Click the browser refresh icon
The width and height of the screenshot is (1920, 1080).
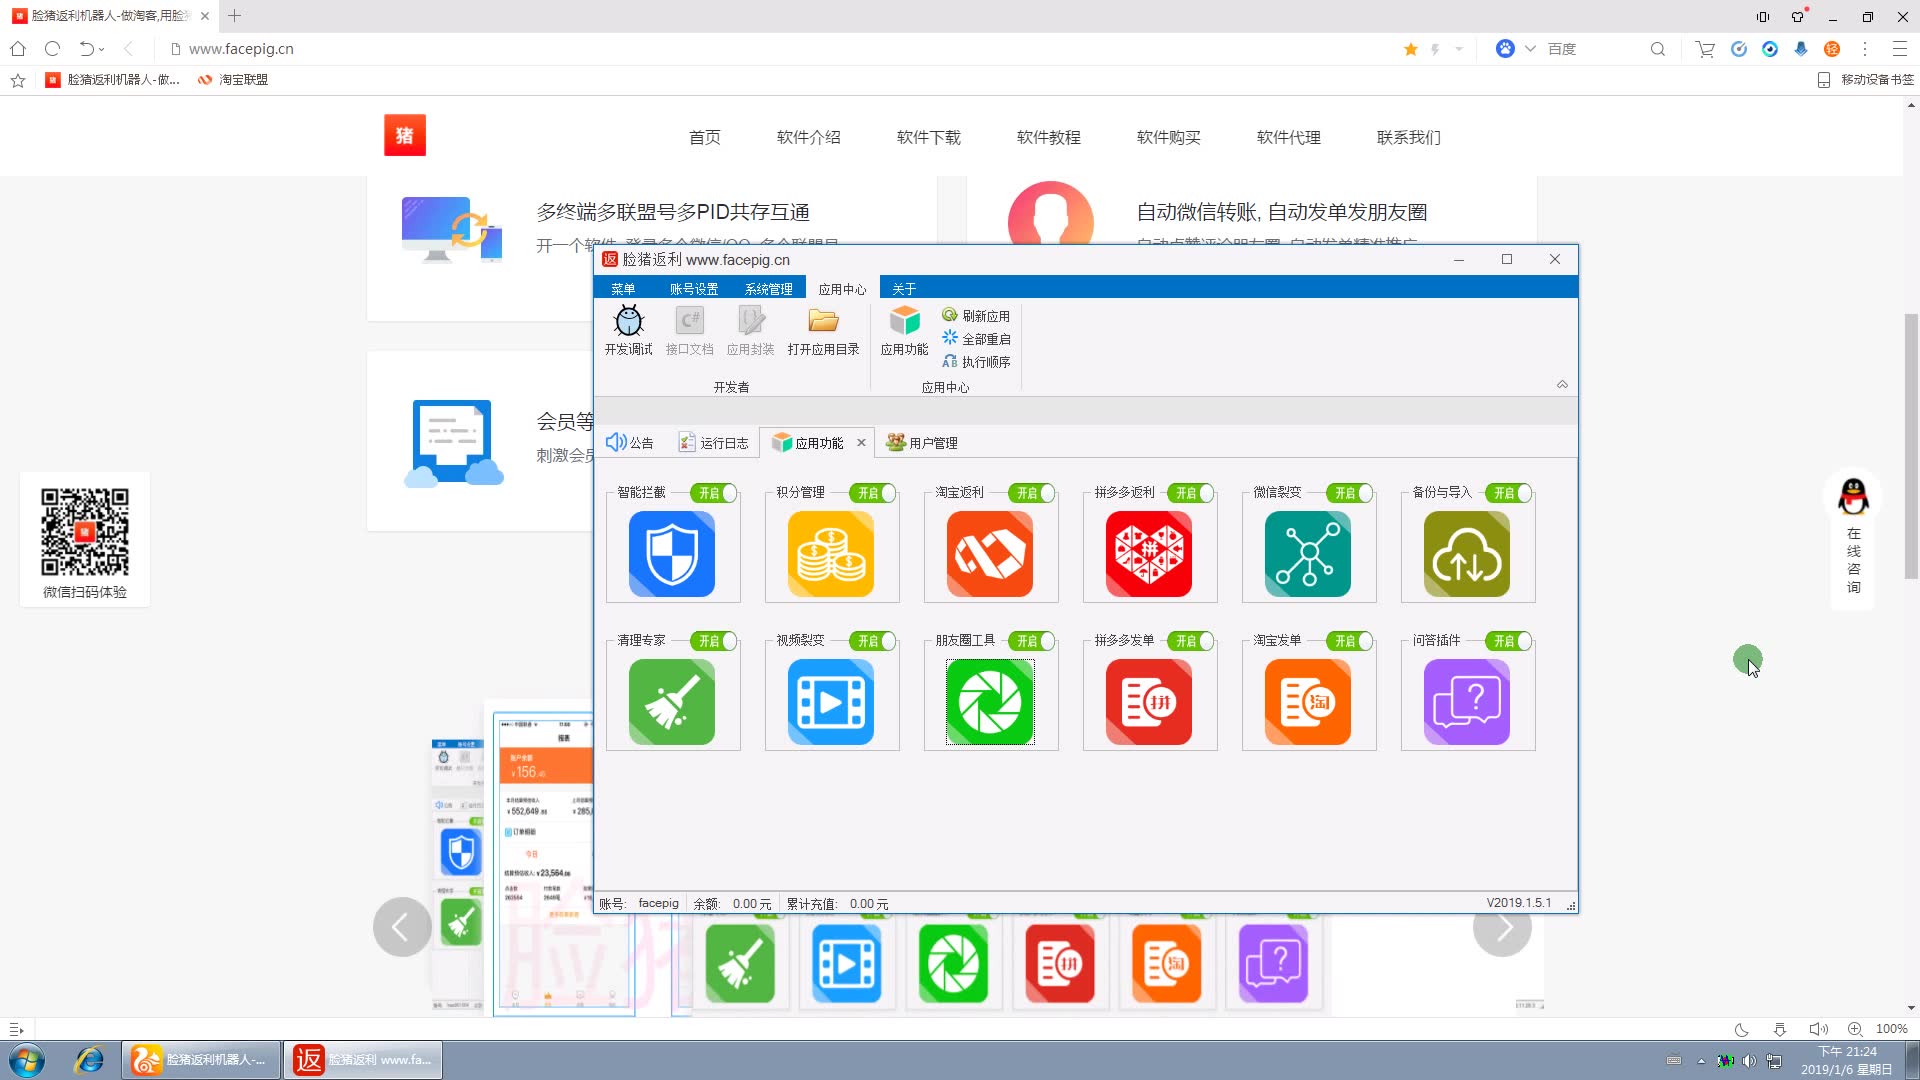click(53, 48)
